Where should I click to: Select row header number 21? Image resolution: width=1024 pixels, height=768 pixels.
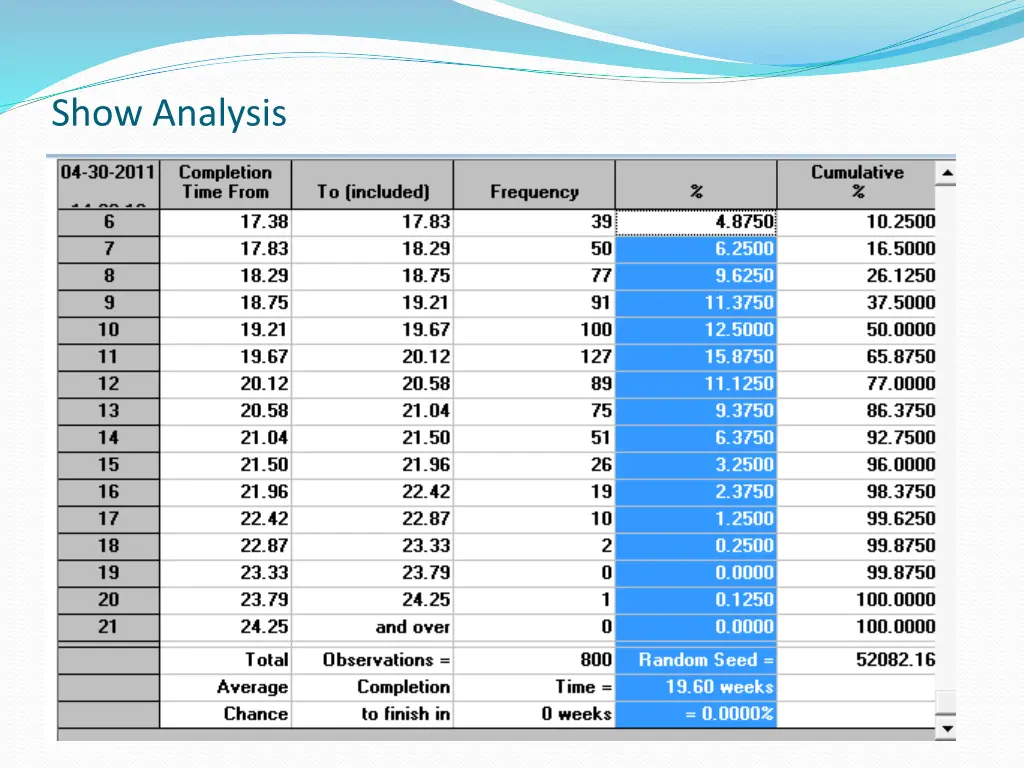pyautogui.click(x=108, y=627)
